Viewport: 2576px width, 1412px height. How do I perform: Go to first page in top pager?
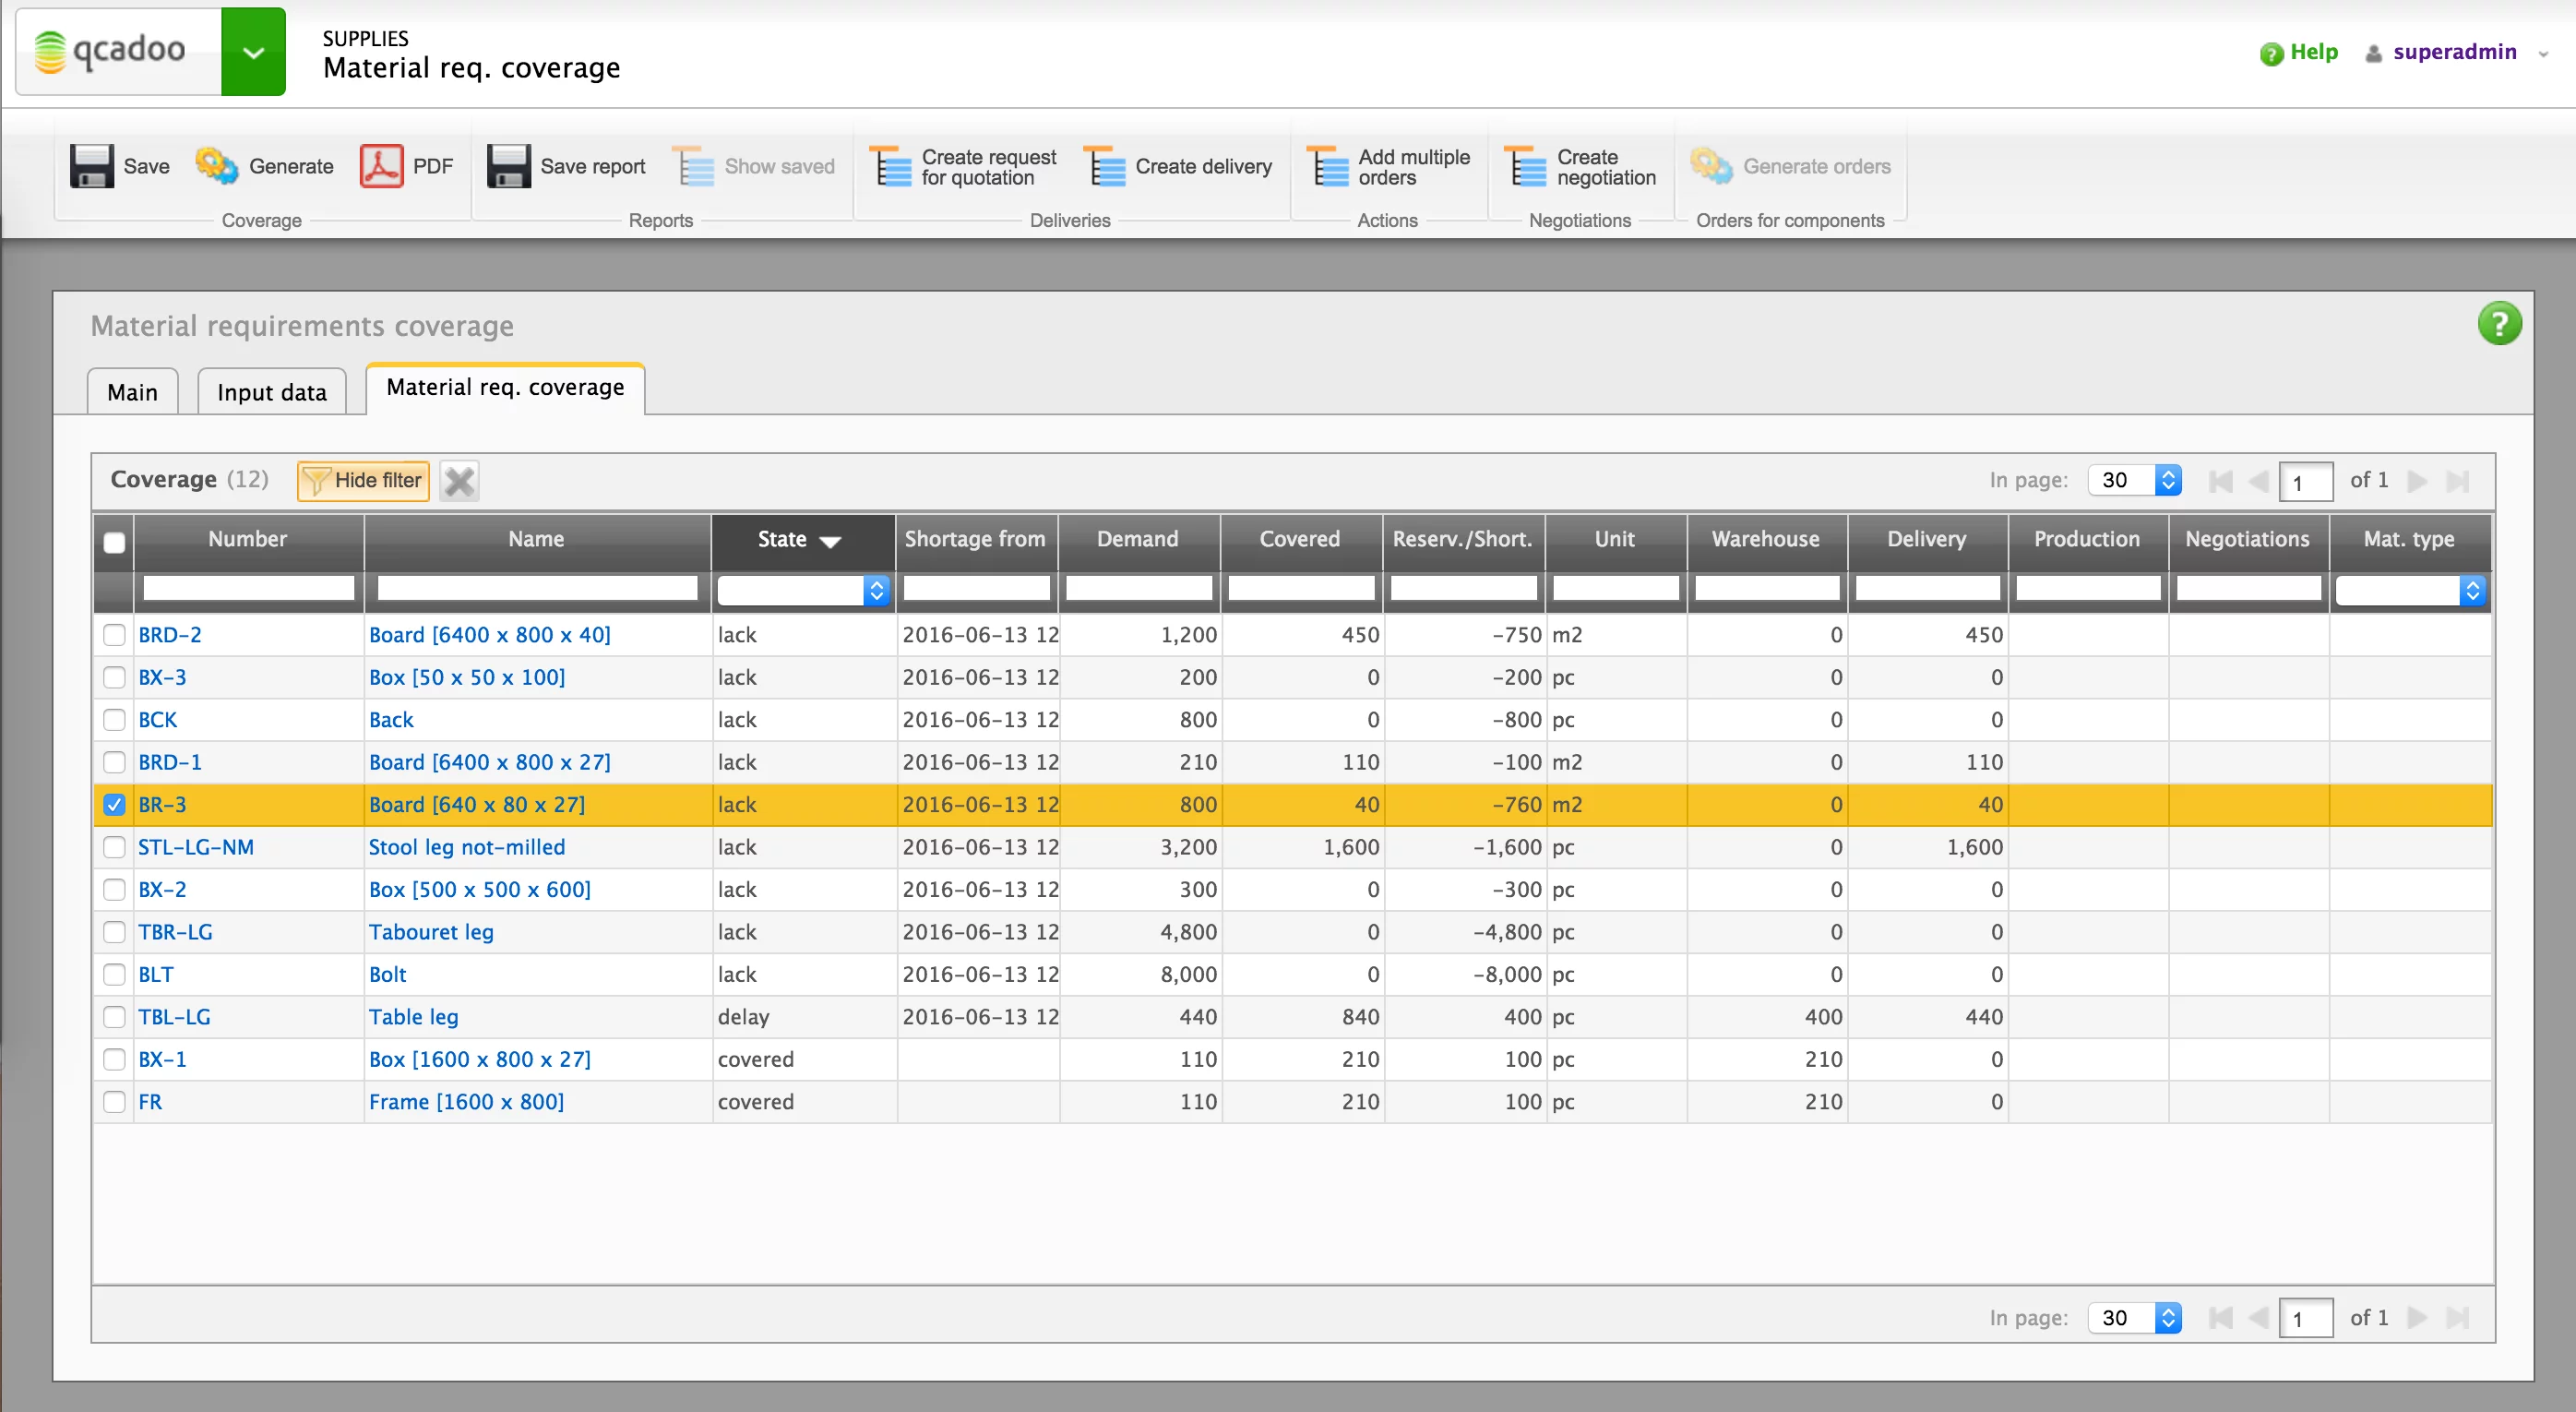click(x=2220, y=481)
